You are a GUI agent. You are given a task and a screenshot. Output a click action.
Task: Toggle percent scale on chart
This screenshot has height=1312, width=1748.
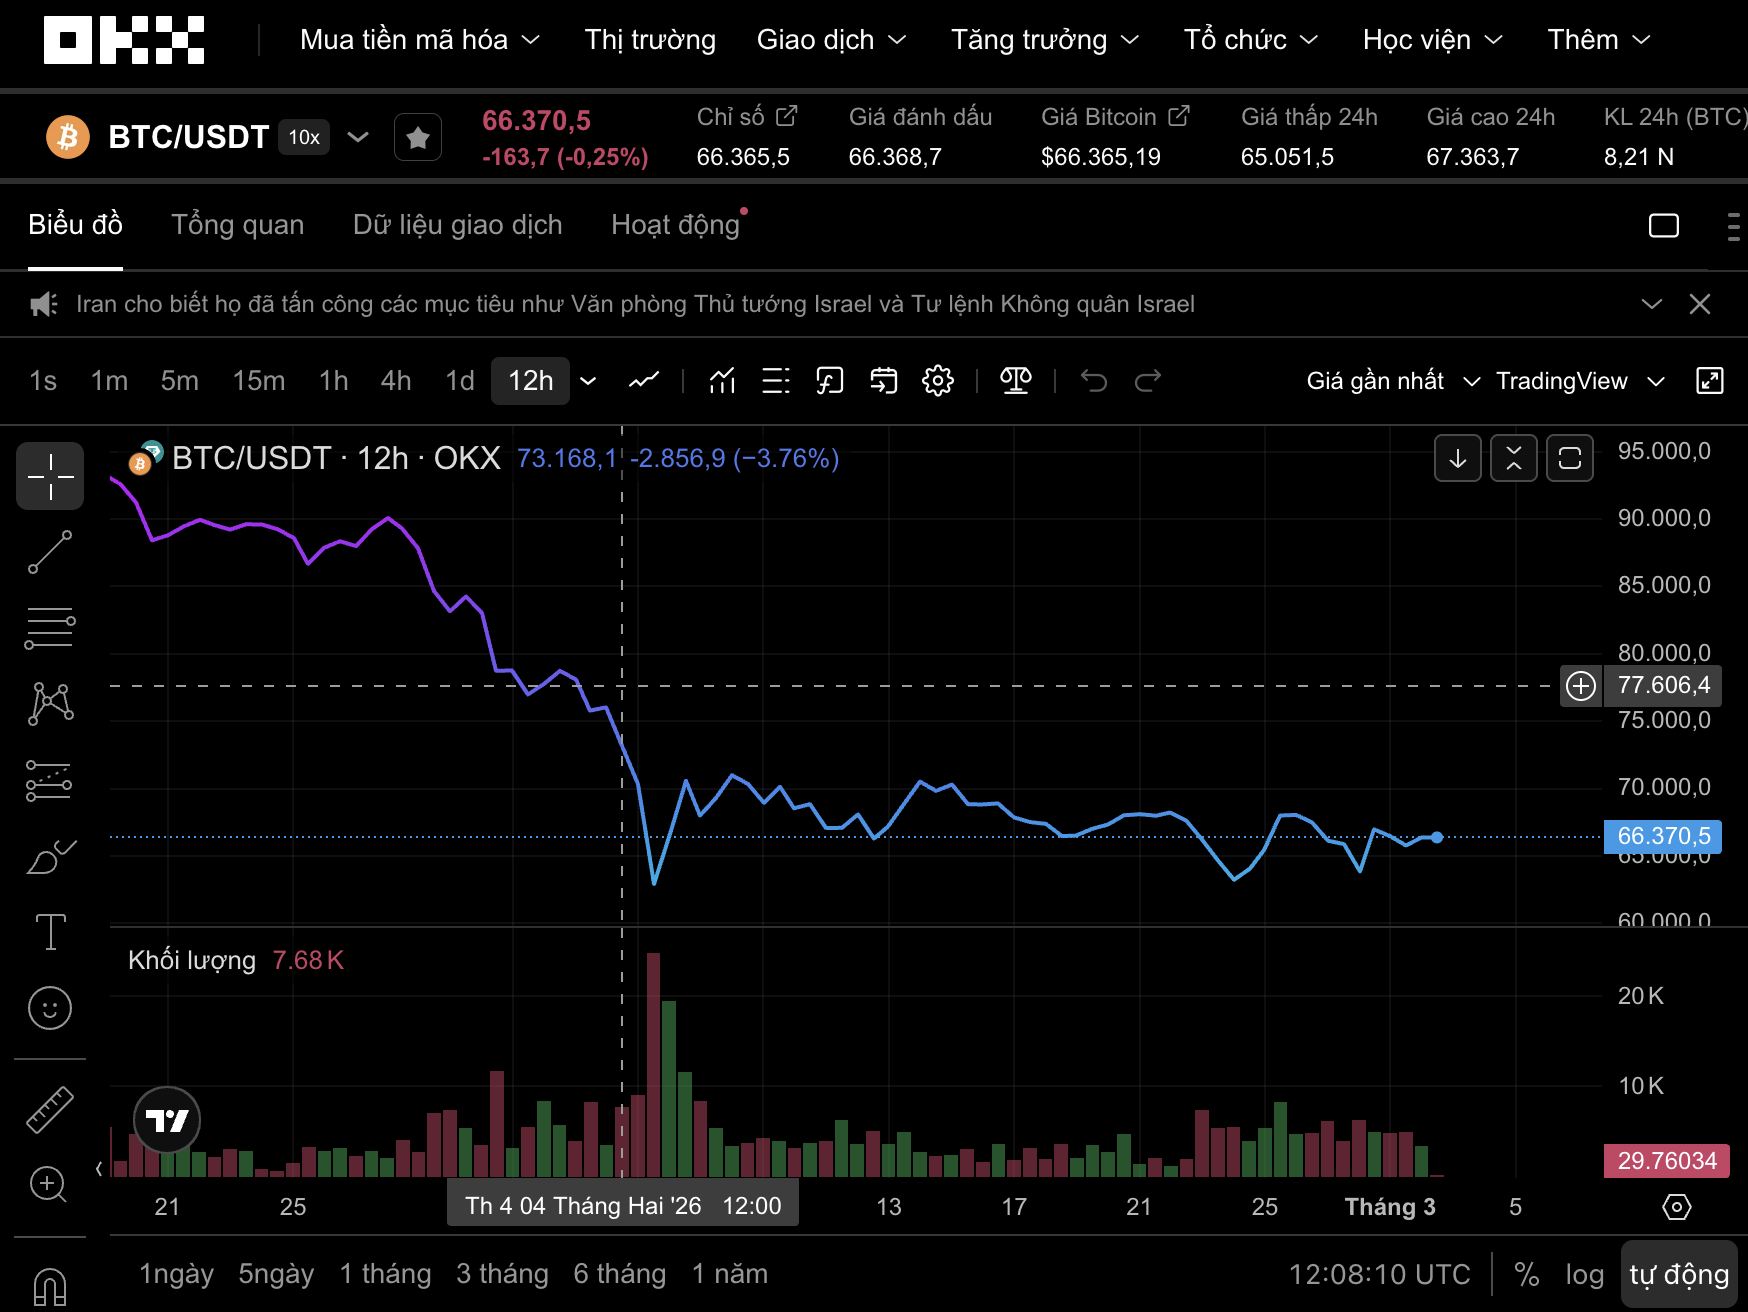1526,1274
